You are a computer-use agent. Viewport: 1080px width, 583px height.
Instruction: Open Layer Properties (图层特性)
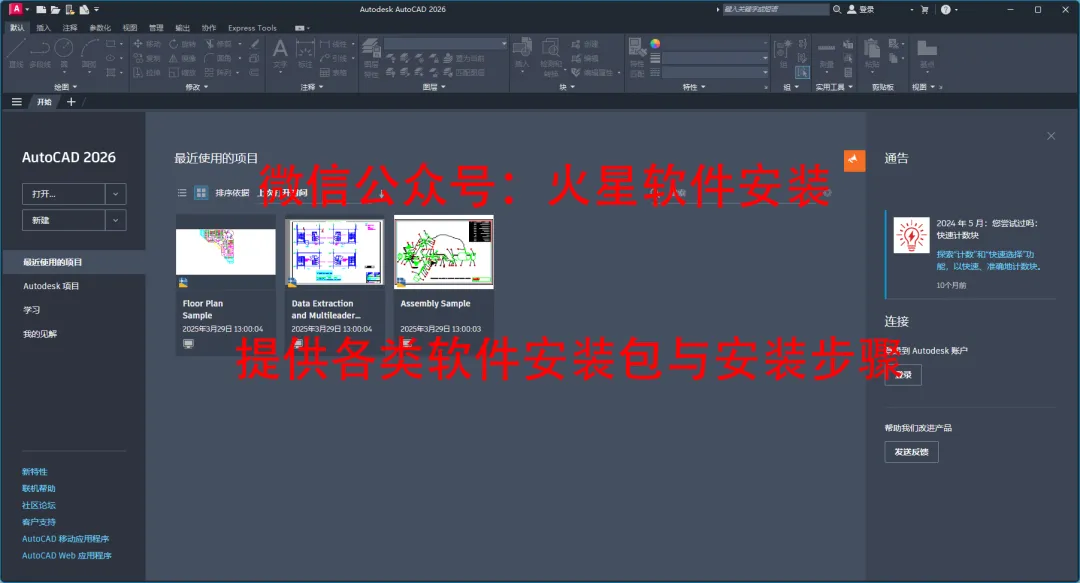coord(371,57)
